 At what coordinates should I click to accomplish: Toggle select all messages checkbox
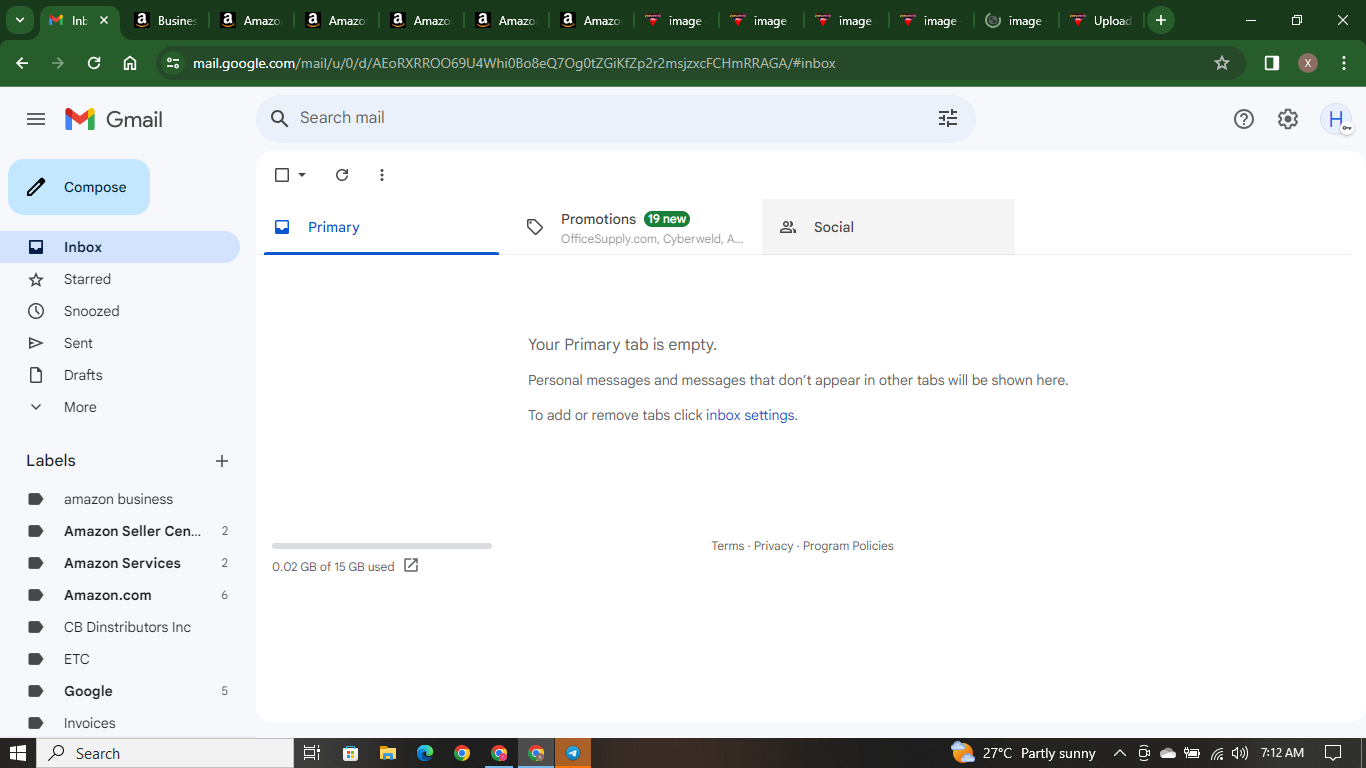coord(282,175)
